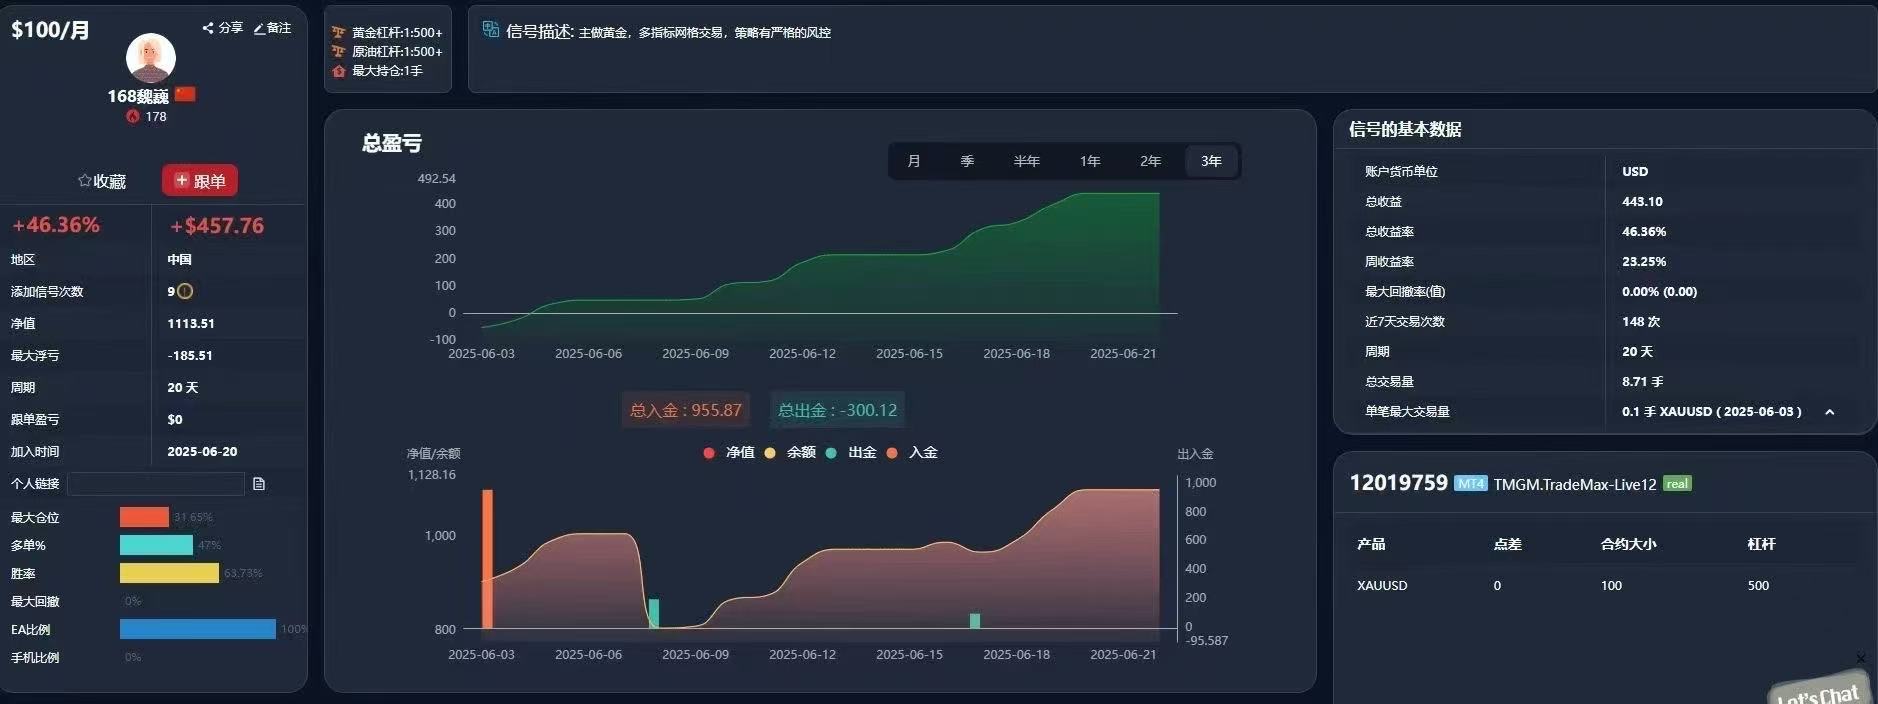Click the 信号描述 description icon

coord(491,30)
